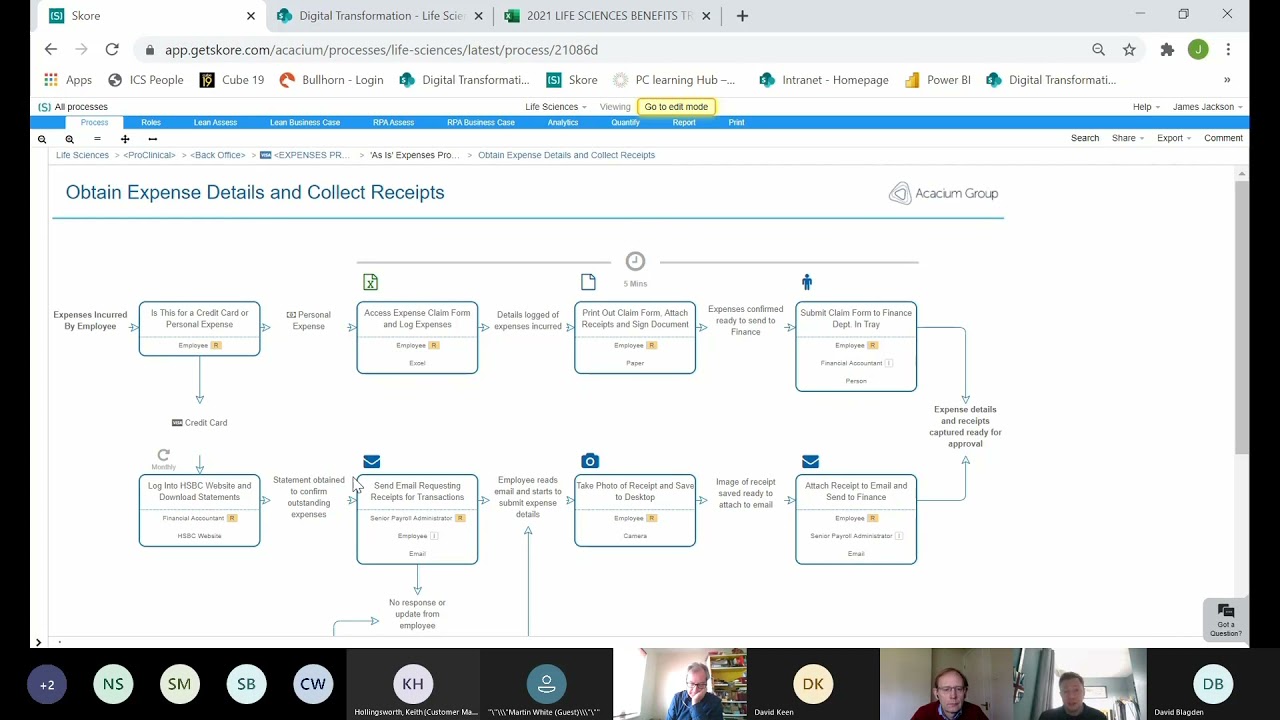Click the Chrome zoom magnifier in the address bar
The image size is (1280, 720).
click(1098, 49)
